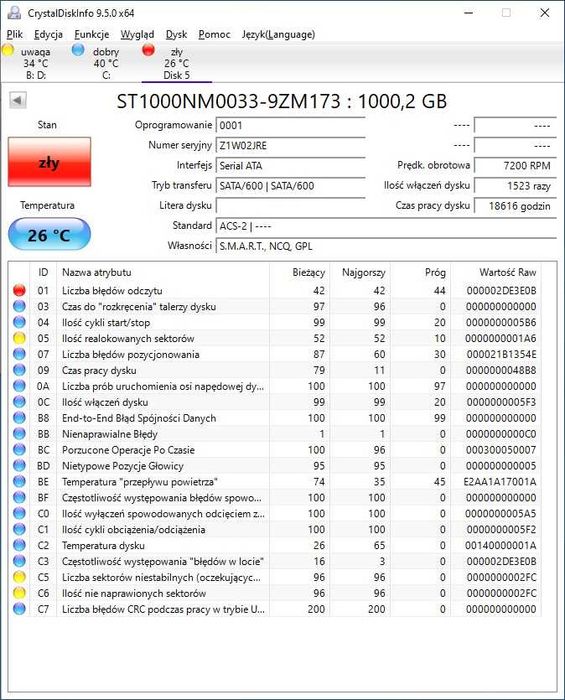Click the blue icon of attribute 0A
Screen dimensions: 565x700
tap(19, 386)
